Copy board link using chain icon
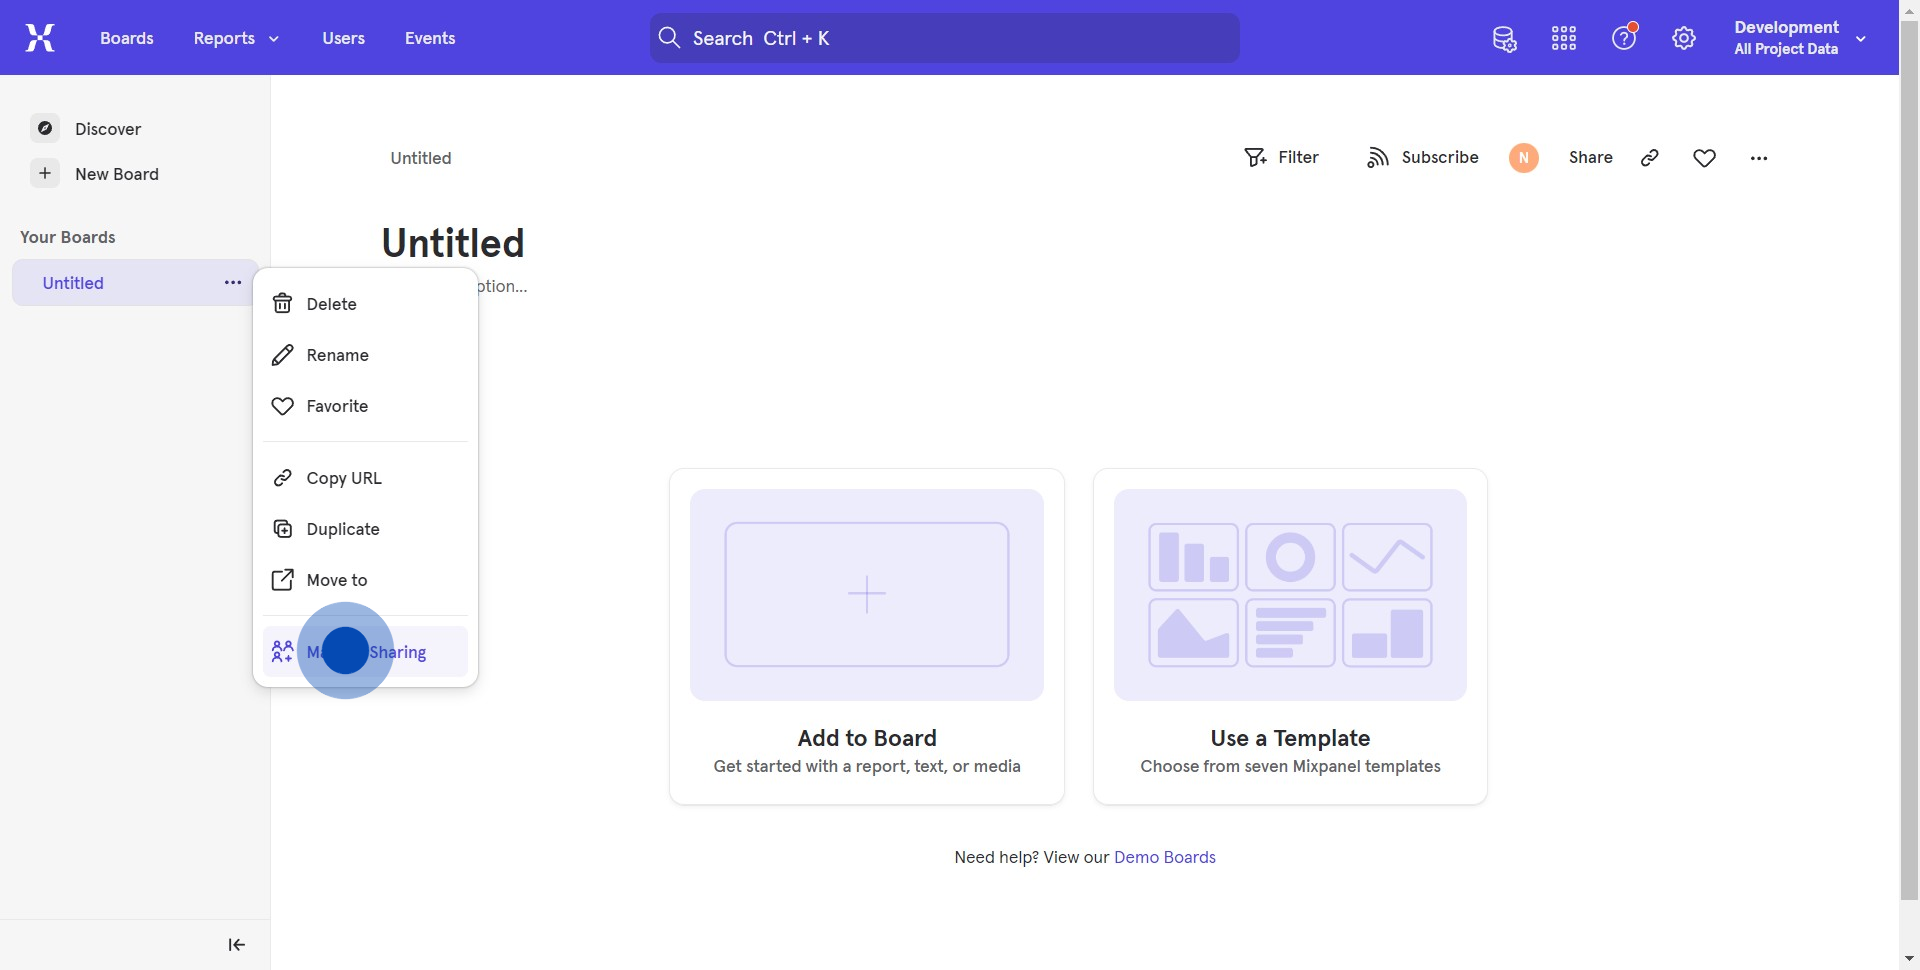This screenshot has height=970, width=1920. [x=1650, y=158]
